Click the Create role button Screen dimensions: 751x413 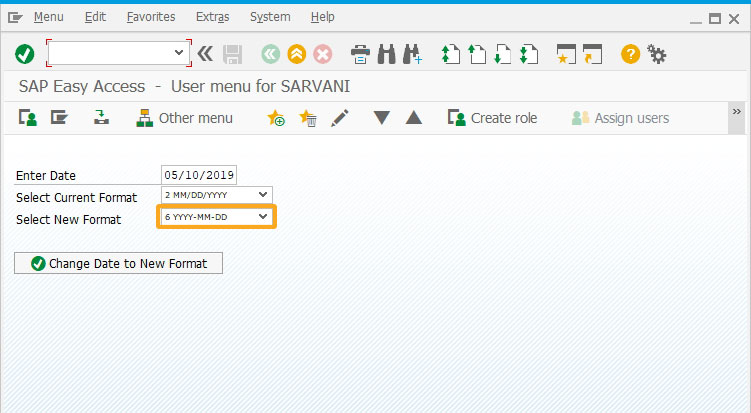click(x=492, y=118)
